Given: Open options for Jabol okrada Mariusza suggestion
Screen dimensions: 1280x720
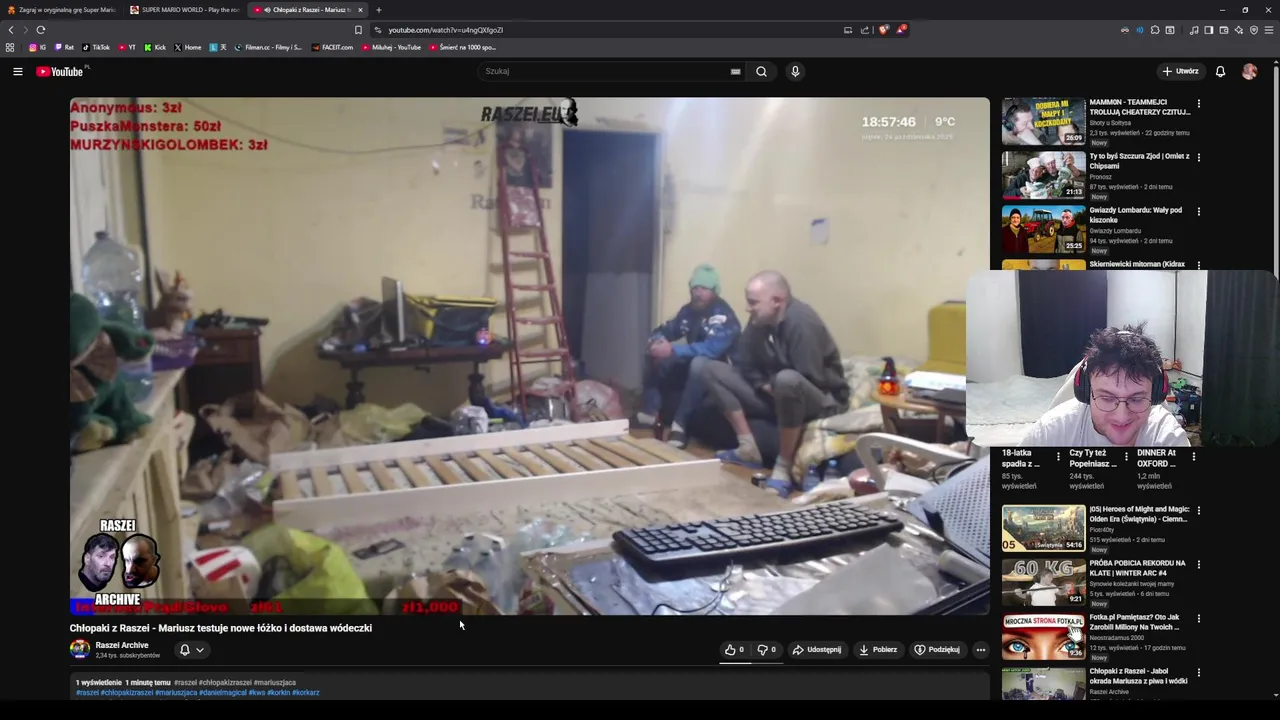Looking at the screenshot, I should (x=1198, y=672).
